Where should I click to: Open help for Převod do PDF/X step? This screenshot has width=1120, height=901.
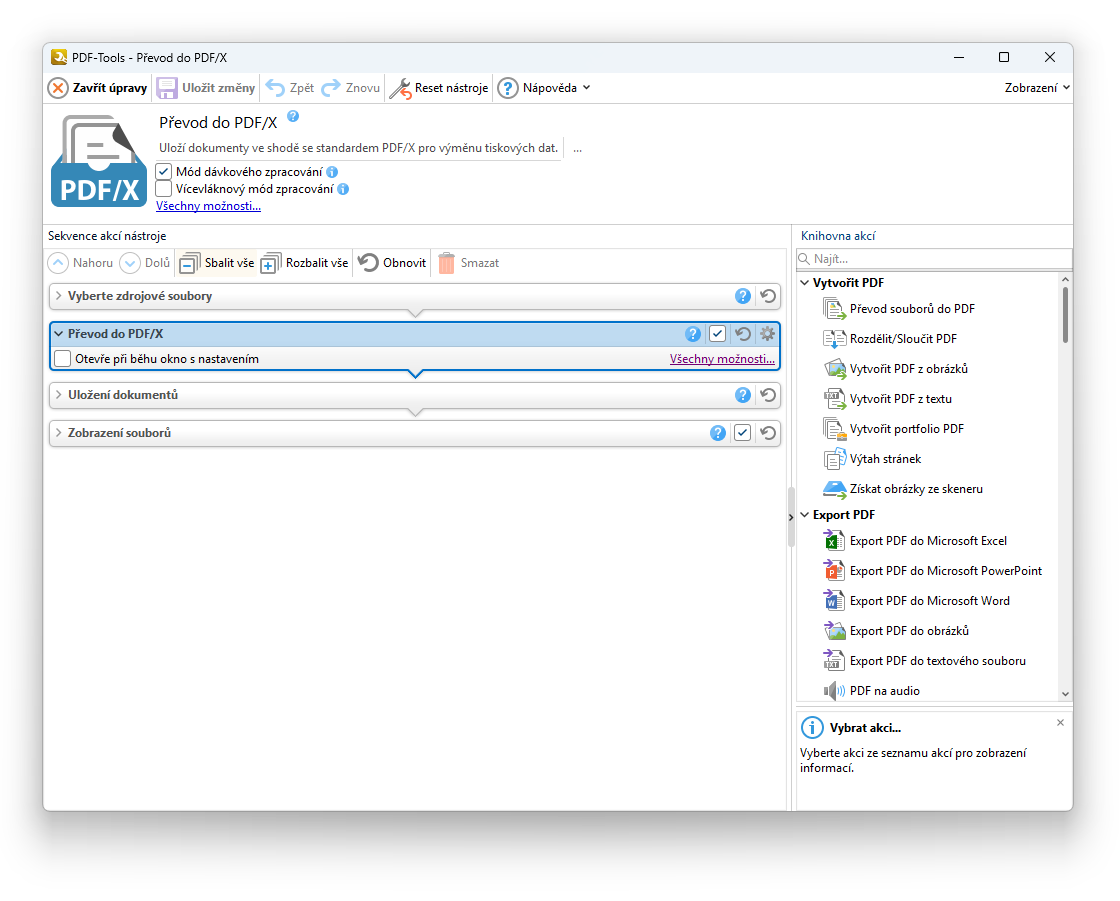[x=693, y=334]
